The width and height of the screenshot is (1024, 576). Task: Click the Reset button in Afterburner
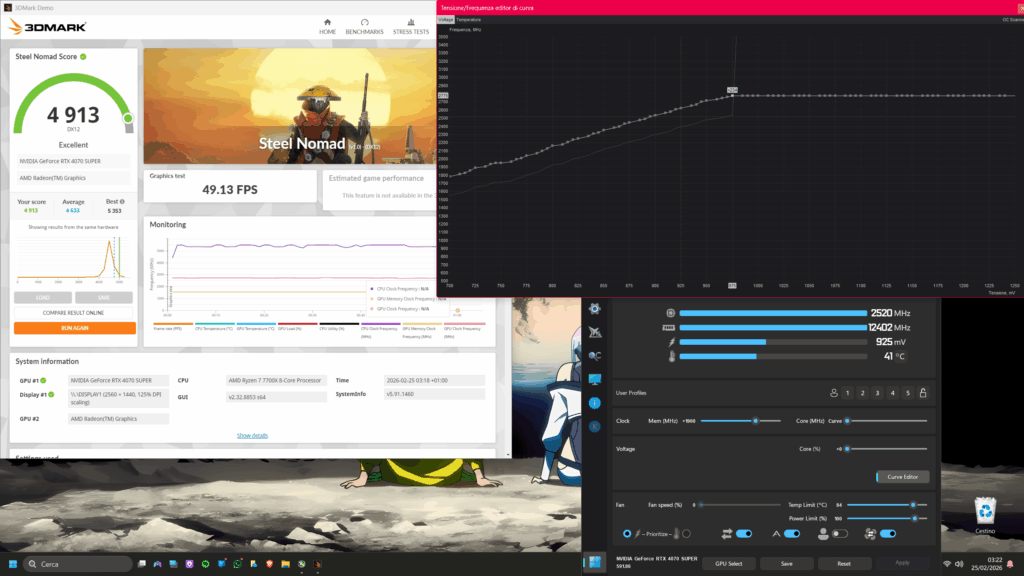click(x=844, y=564)
